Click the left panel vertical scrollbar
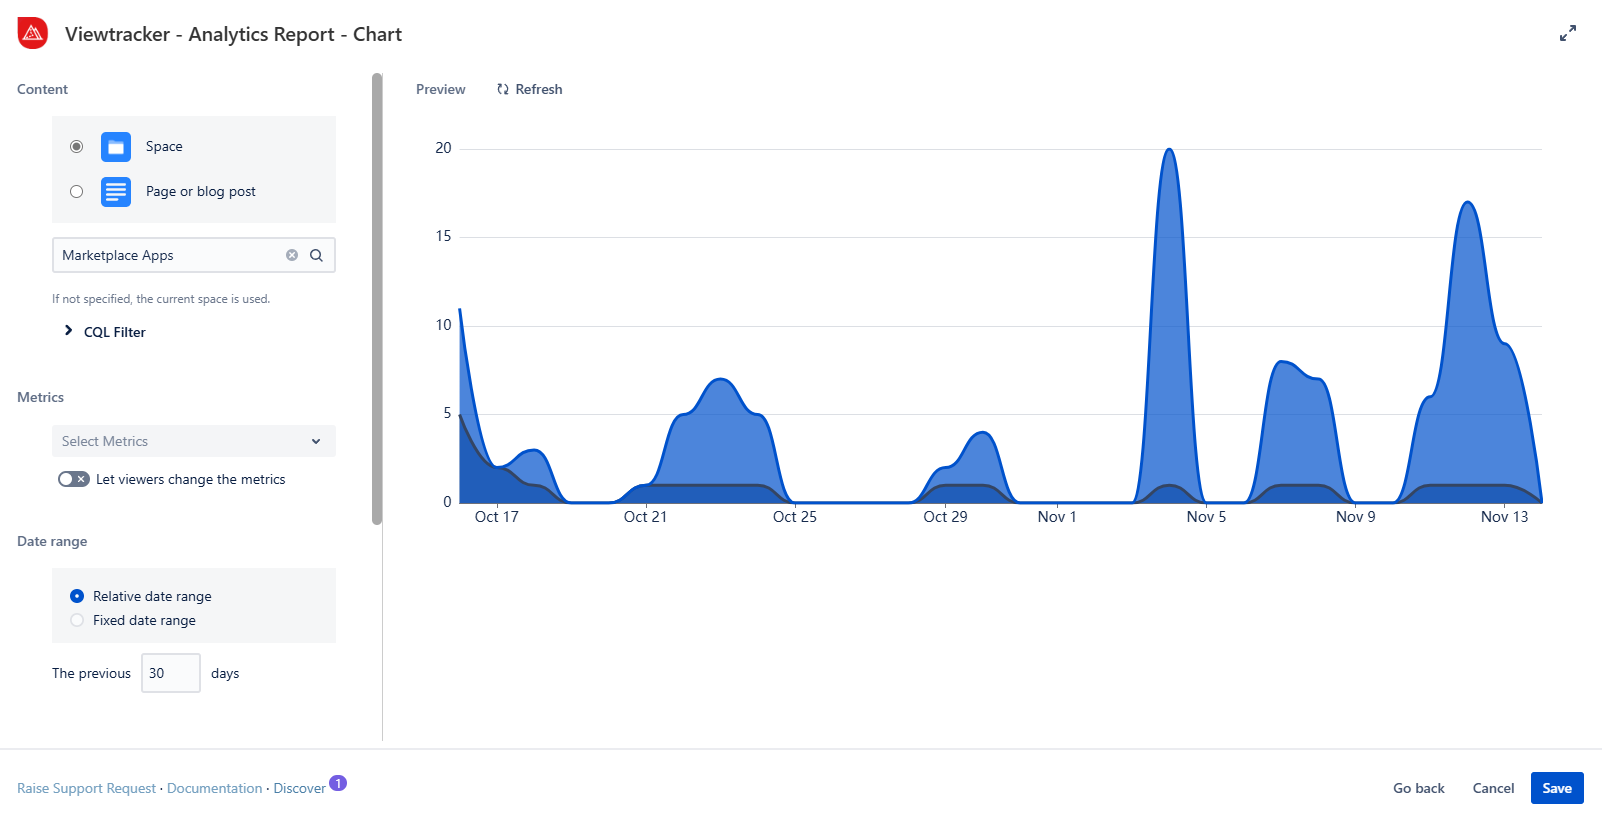 pyautogui.click(x=377, y=300)
